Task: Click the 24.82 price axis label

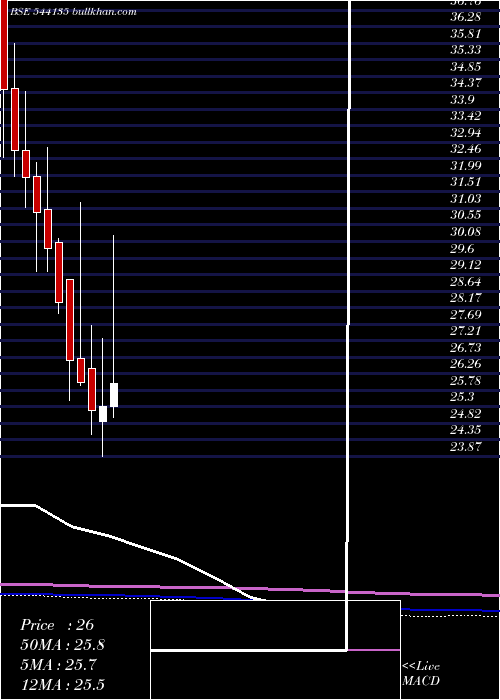Action: pyautogui.click(x=466, y=413)
